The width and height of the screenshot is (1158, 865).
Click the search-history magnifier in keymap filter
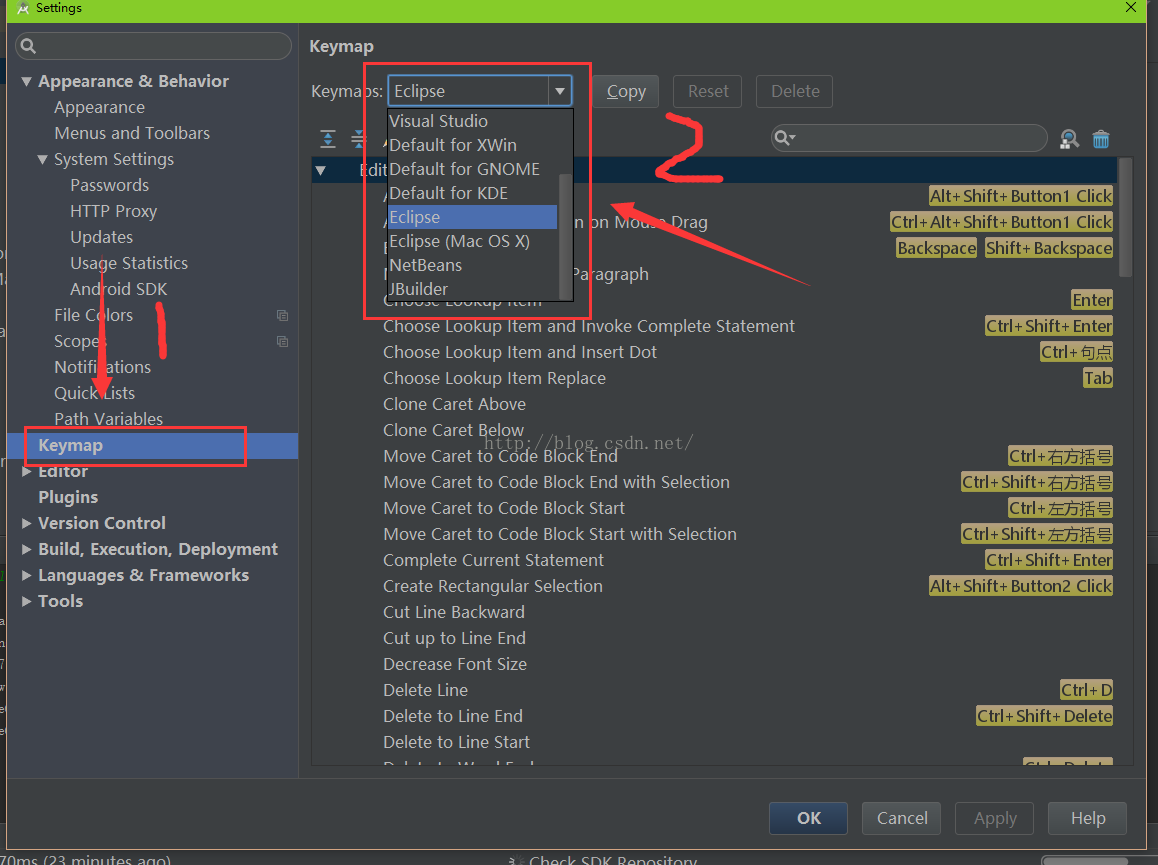784,138
